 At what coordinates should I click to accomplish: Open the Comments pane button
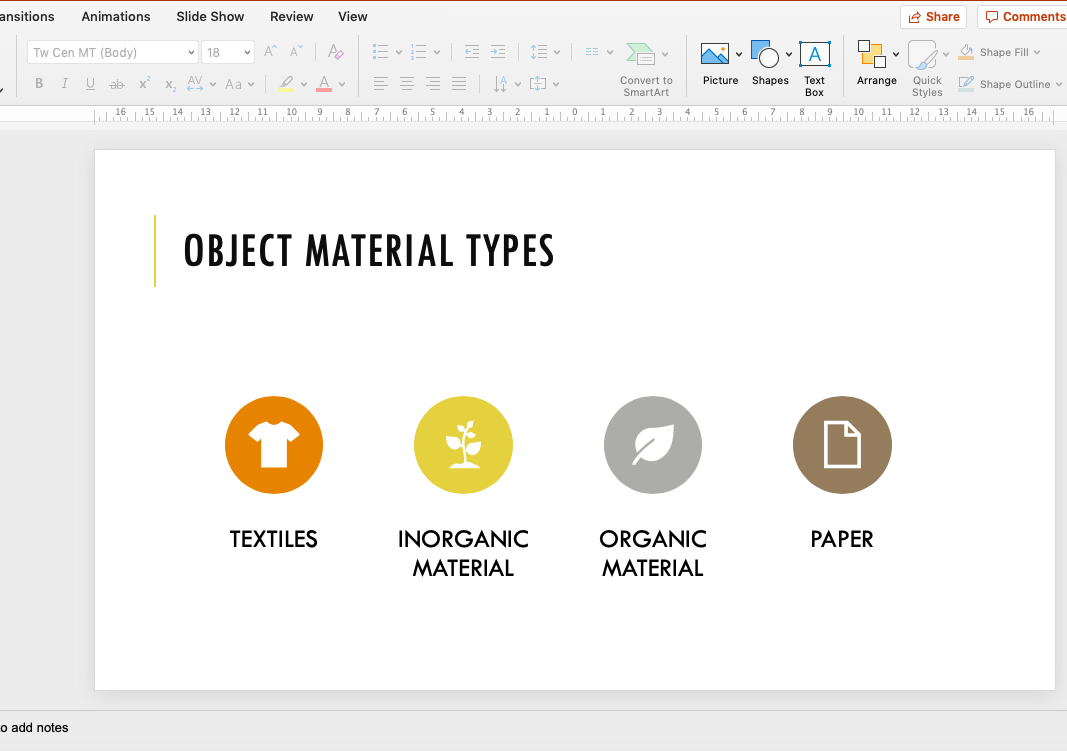1024,16
